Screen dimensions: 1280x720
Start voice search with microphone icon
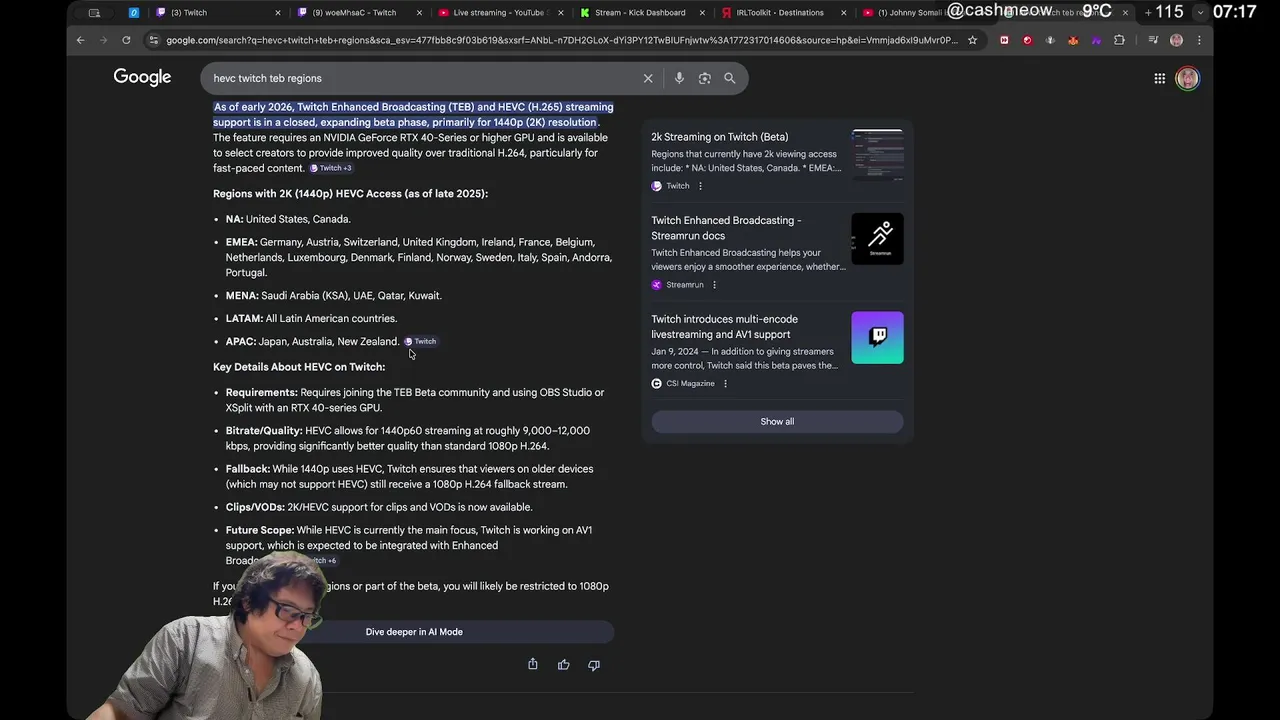(679, 78)
